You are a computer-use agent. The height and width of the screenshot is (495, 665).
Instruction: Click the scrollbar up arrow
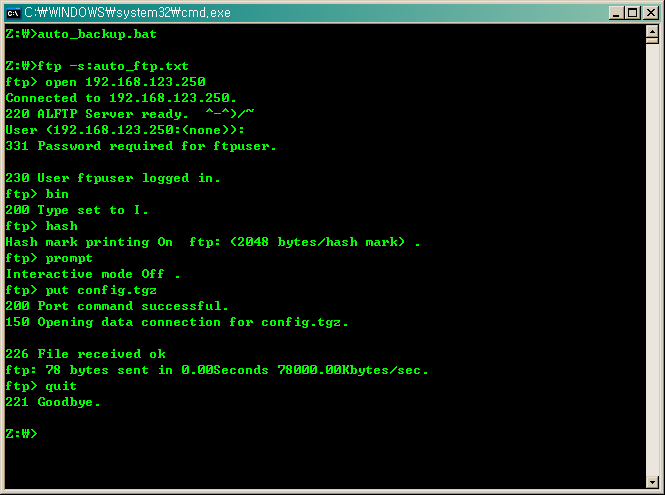[x=652, y=31]
